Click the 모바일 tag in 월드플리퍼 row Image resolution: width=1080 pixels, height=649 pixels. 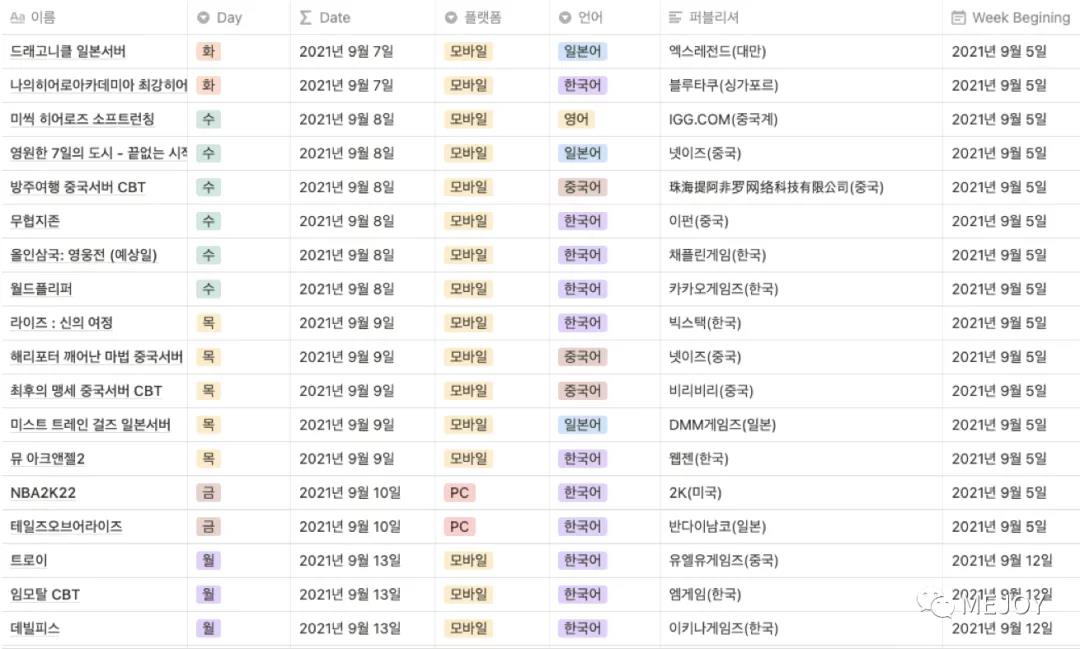click(x=468, y=289)
